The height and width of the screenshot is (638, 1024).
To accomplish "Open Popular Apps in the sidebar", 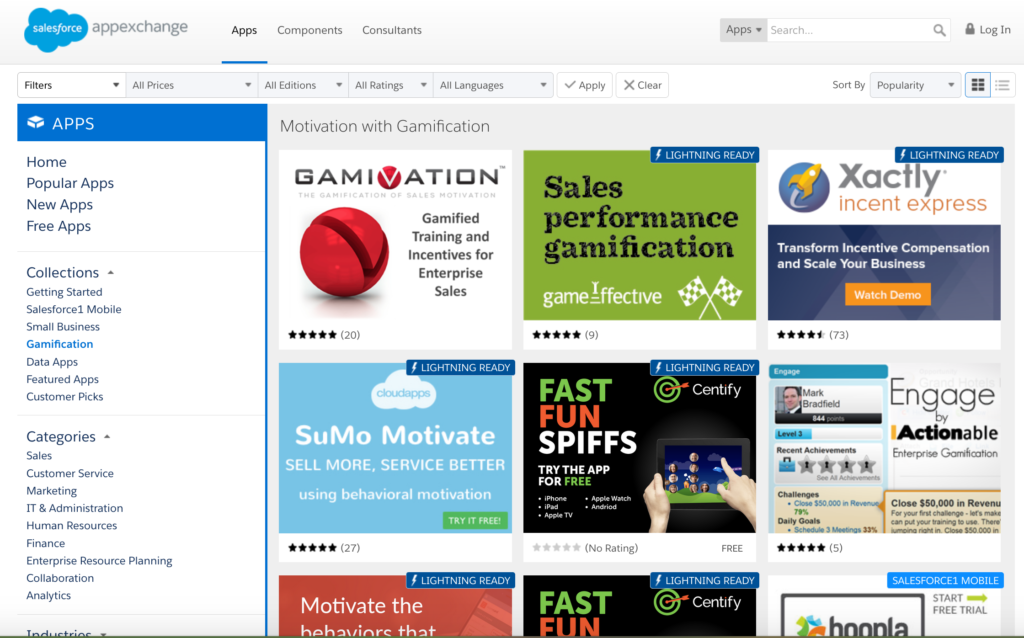I will [x=70, y=183].
